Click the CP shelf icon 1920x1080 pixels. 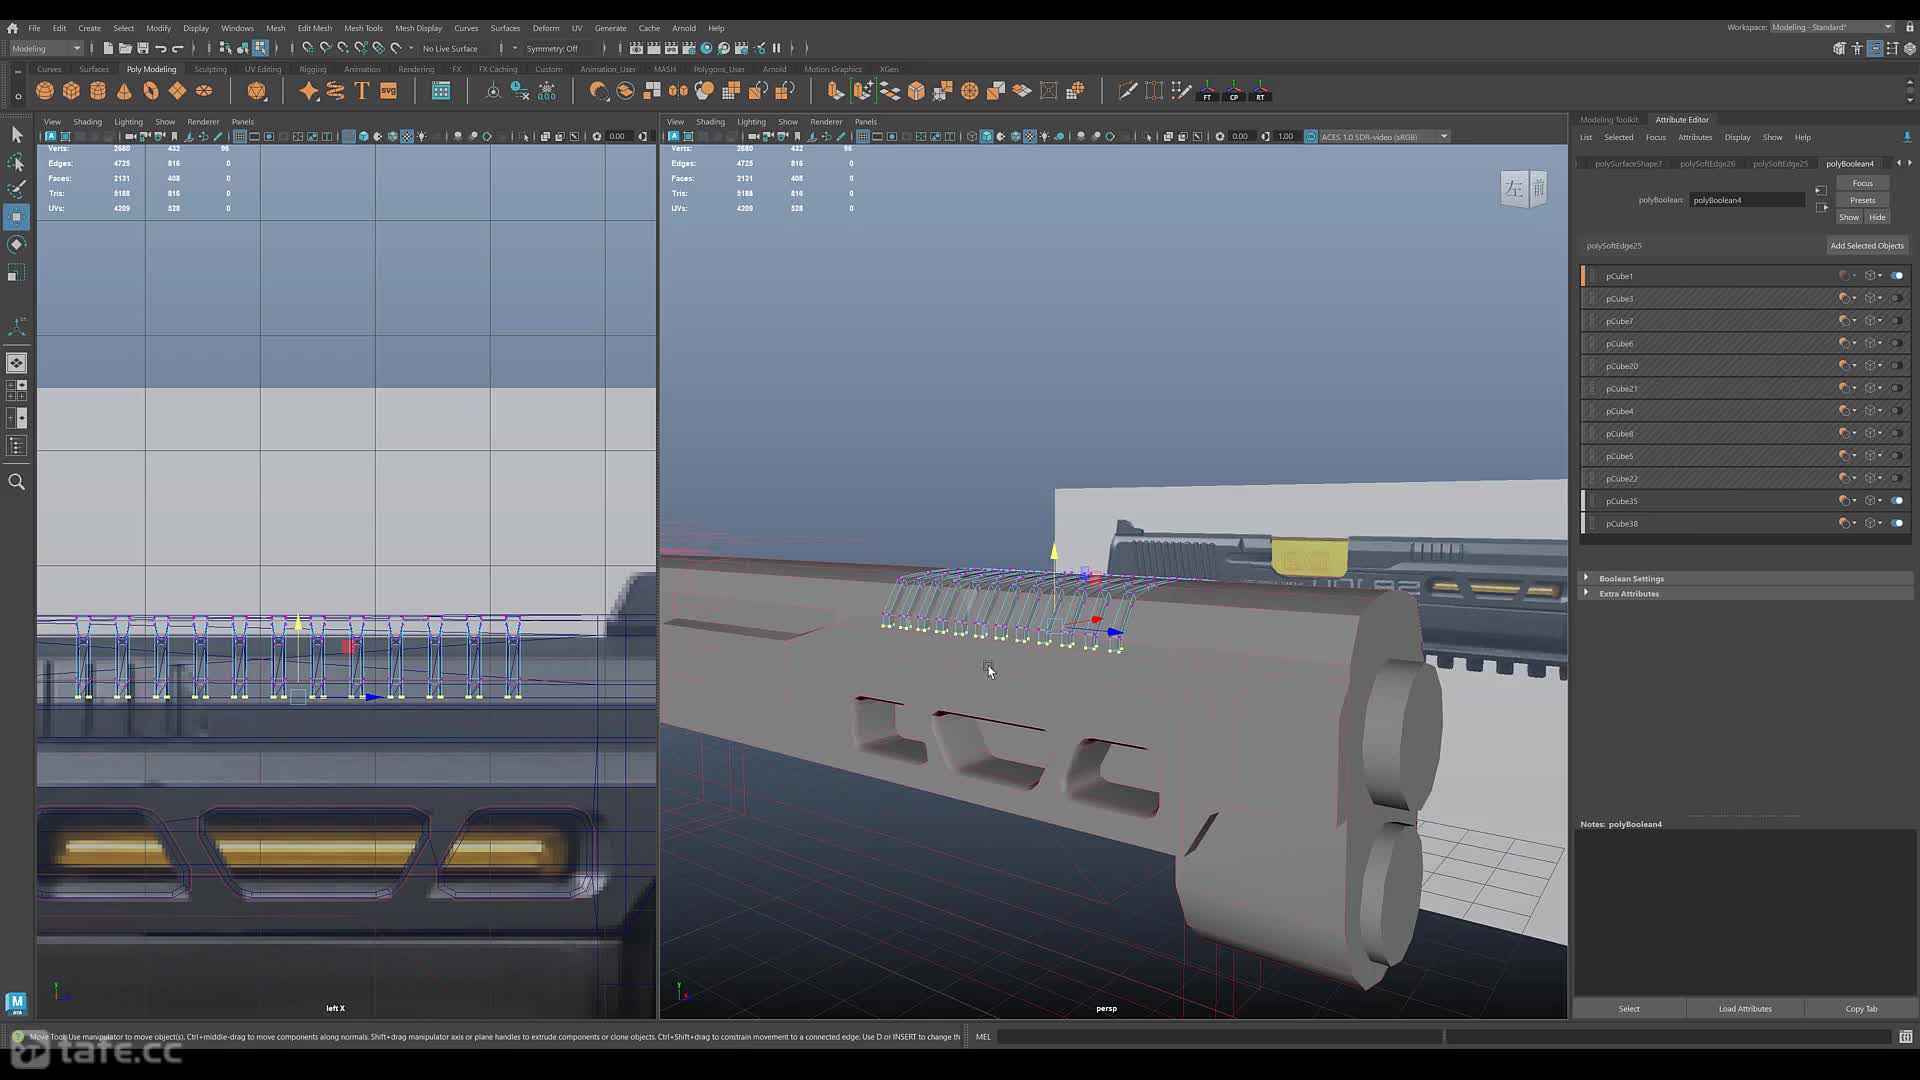[1234, 91]
